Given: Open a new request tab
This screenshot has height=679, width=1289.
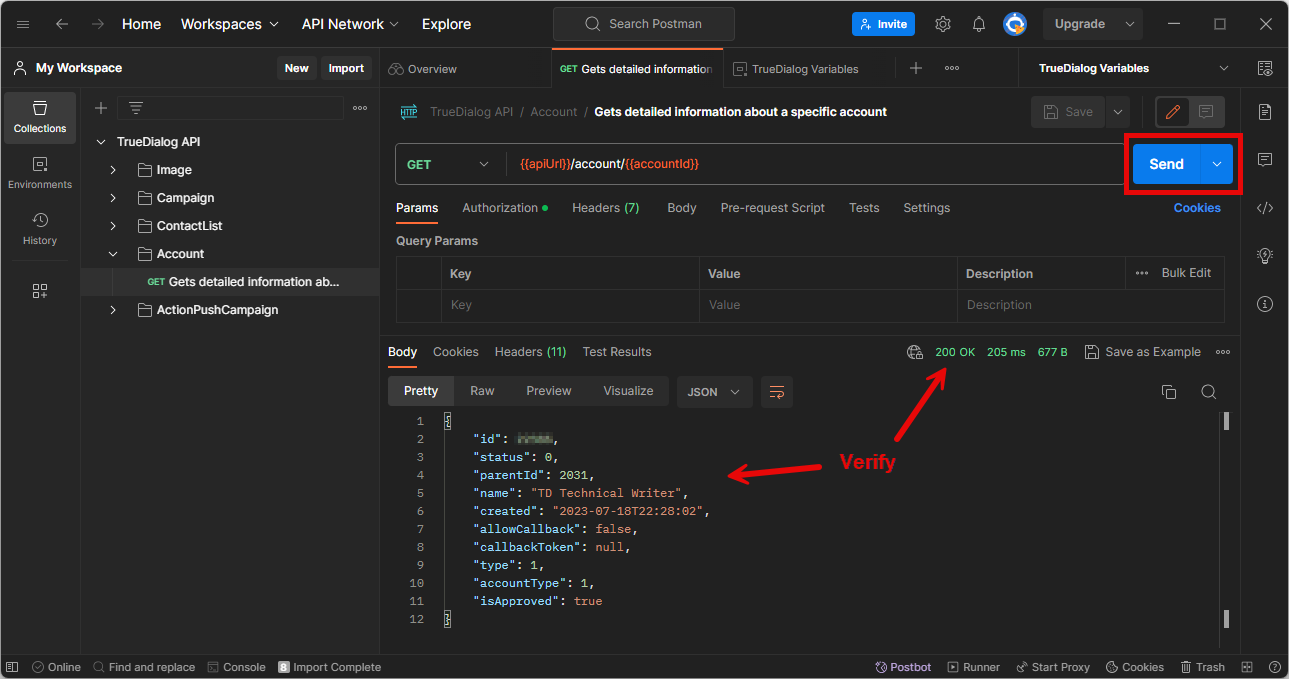Looking at the screenshot, I should (x=916, y=68).
